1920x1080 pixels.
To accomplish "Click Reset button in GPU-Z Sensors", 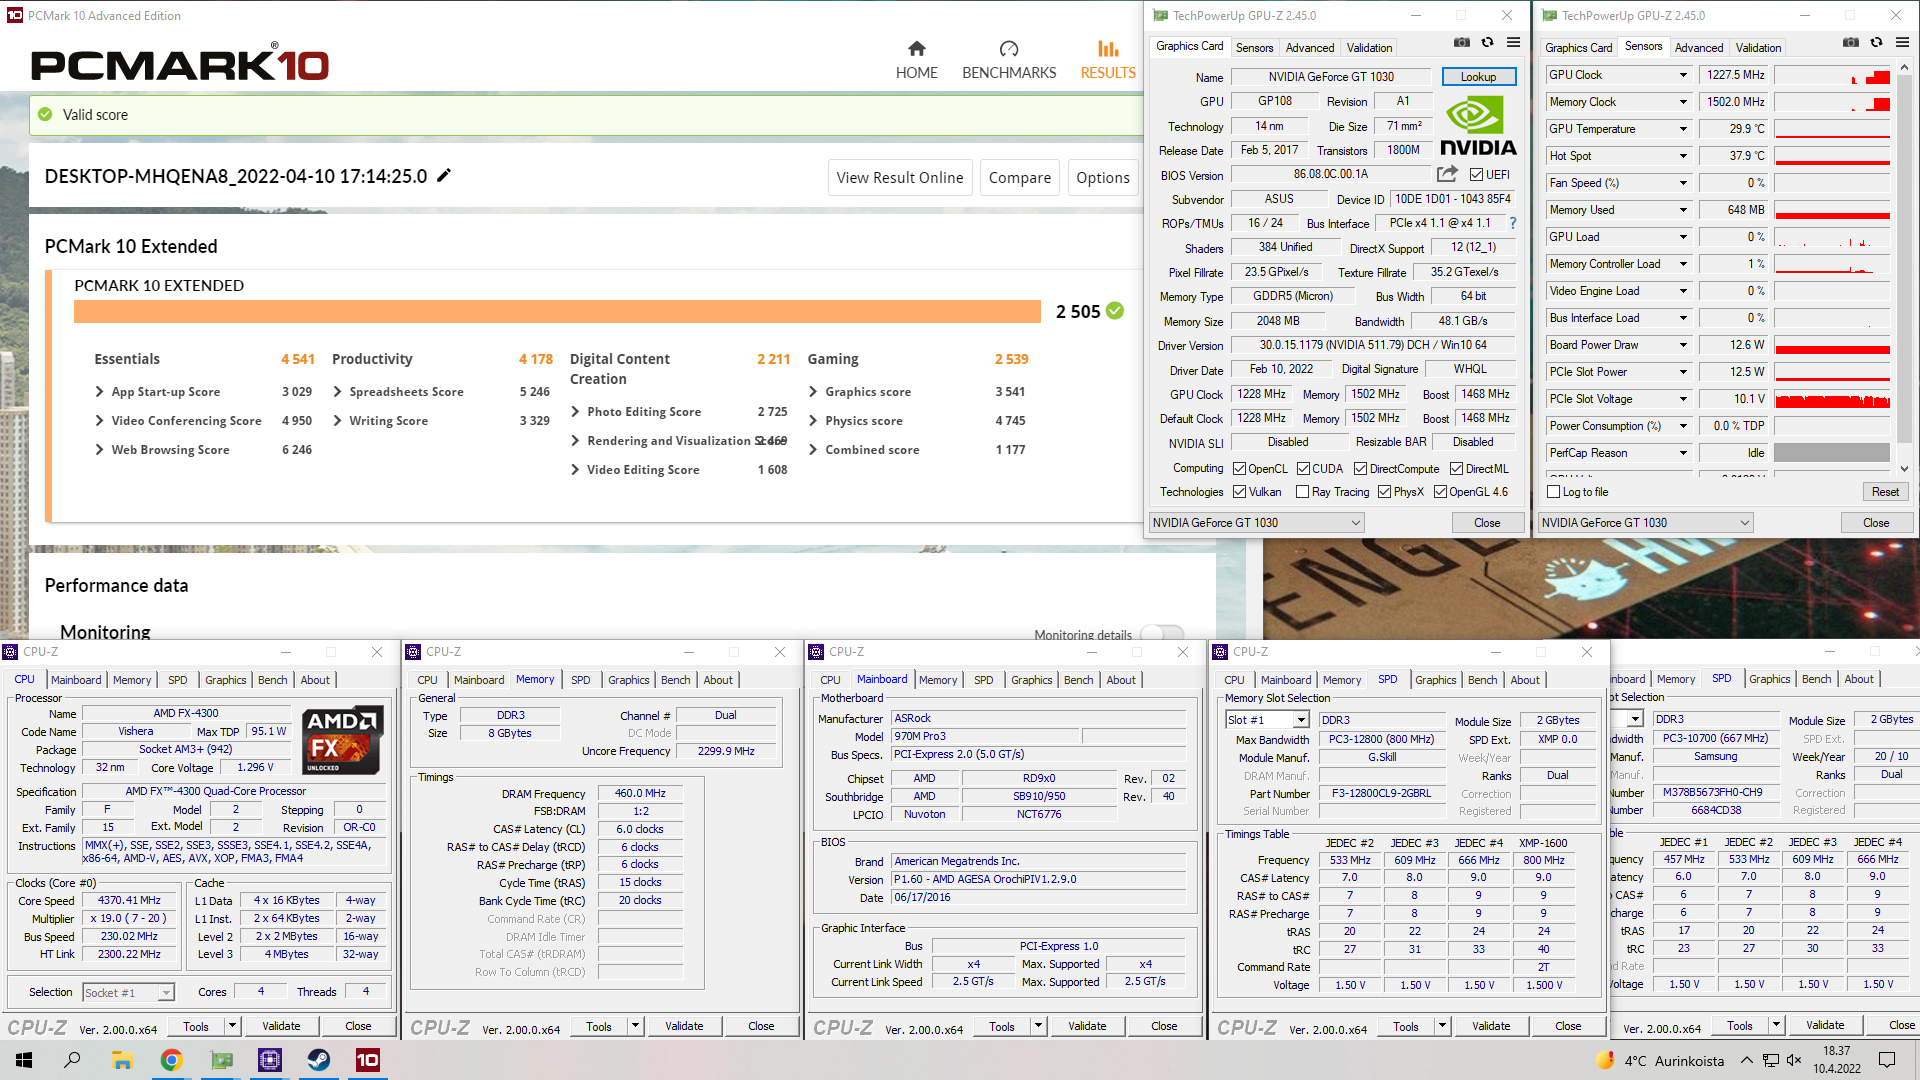I will 1885,492.
